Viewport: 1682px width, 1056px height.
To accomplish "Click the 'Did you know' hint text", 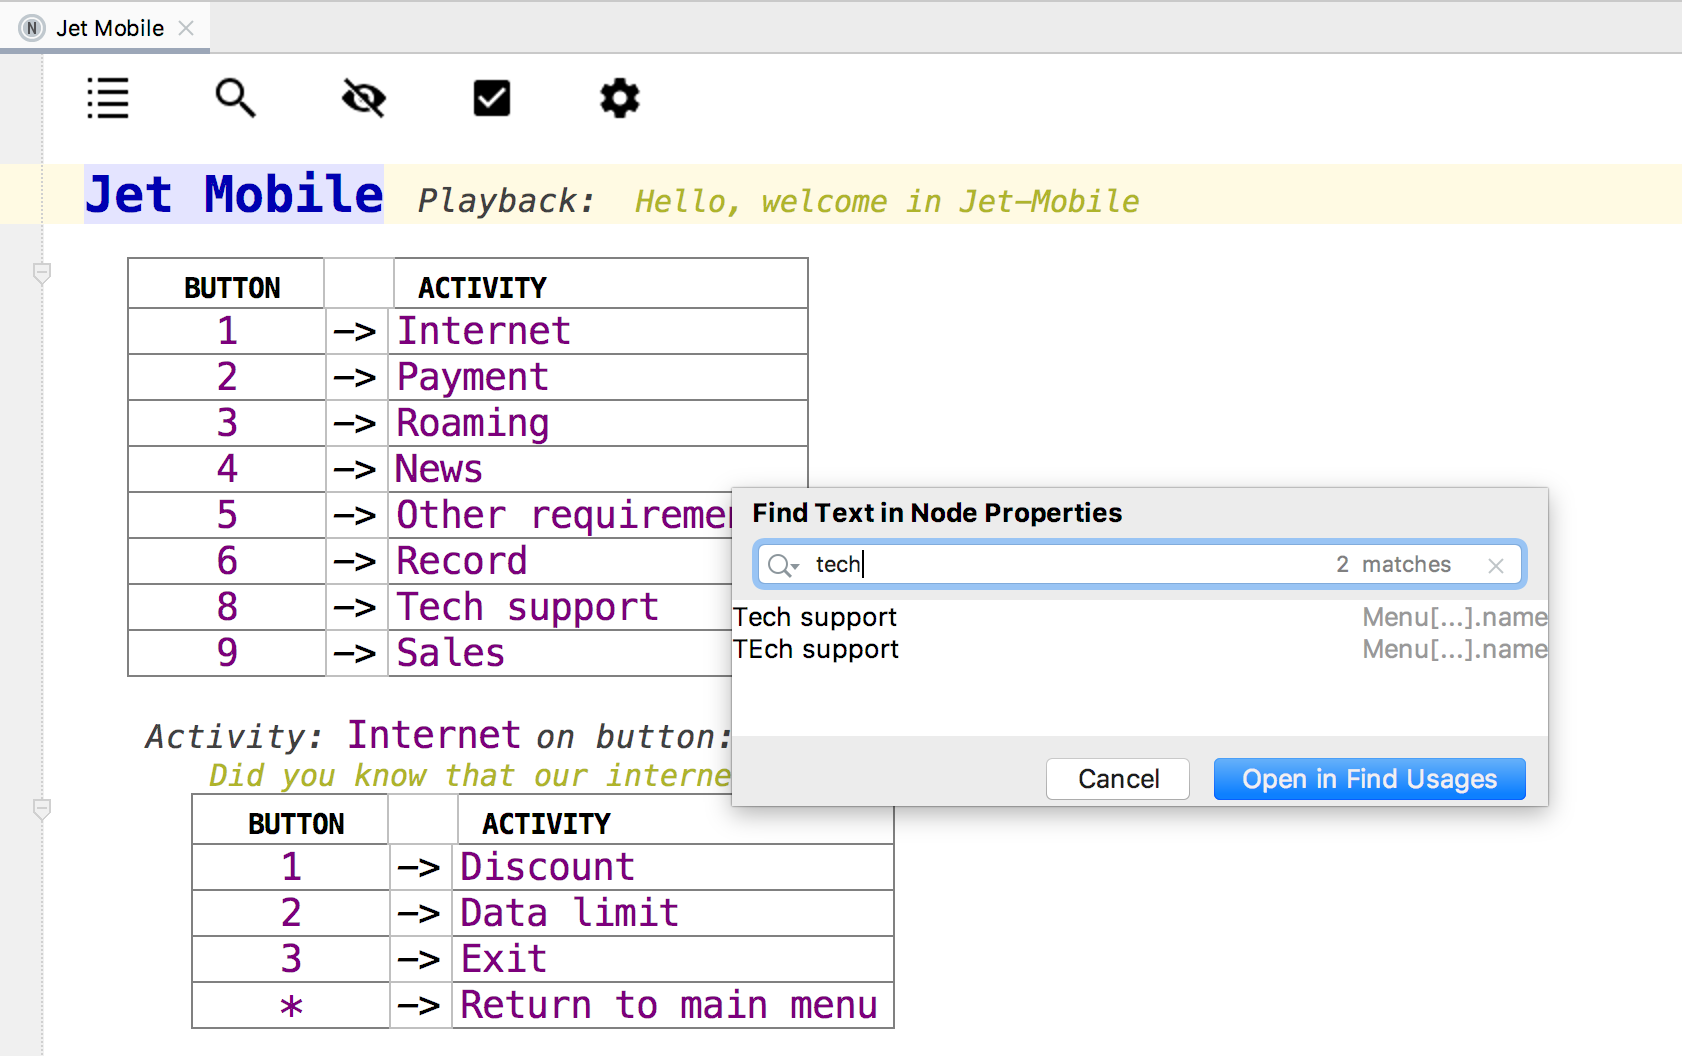I will click(470, 775).
